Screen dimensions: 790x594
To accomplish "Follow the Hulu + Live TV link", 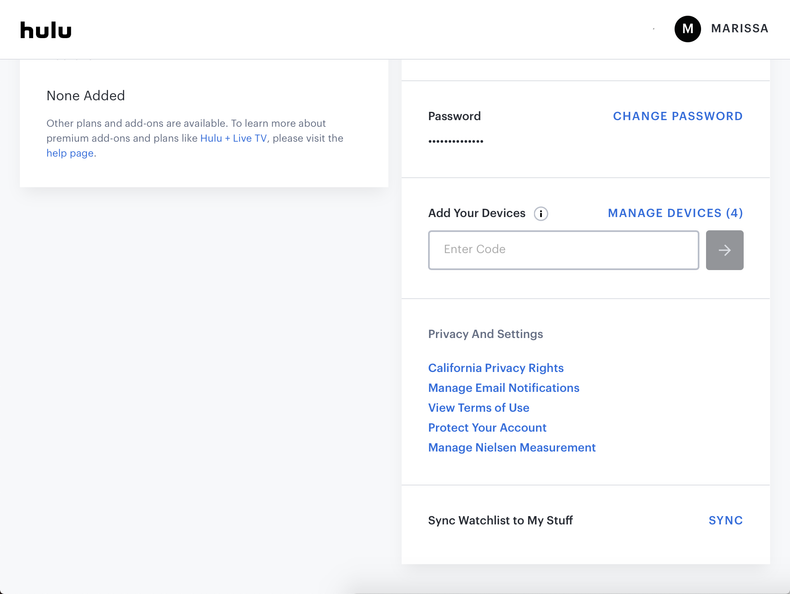I will click(x=233, y=139).
